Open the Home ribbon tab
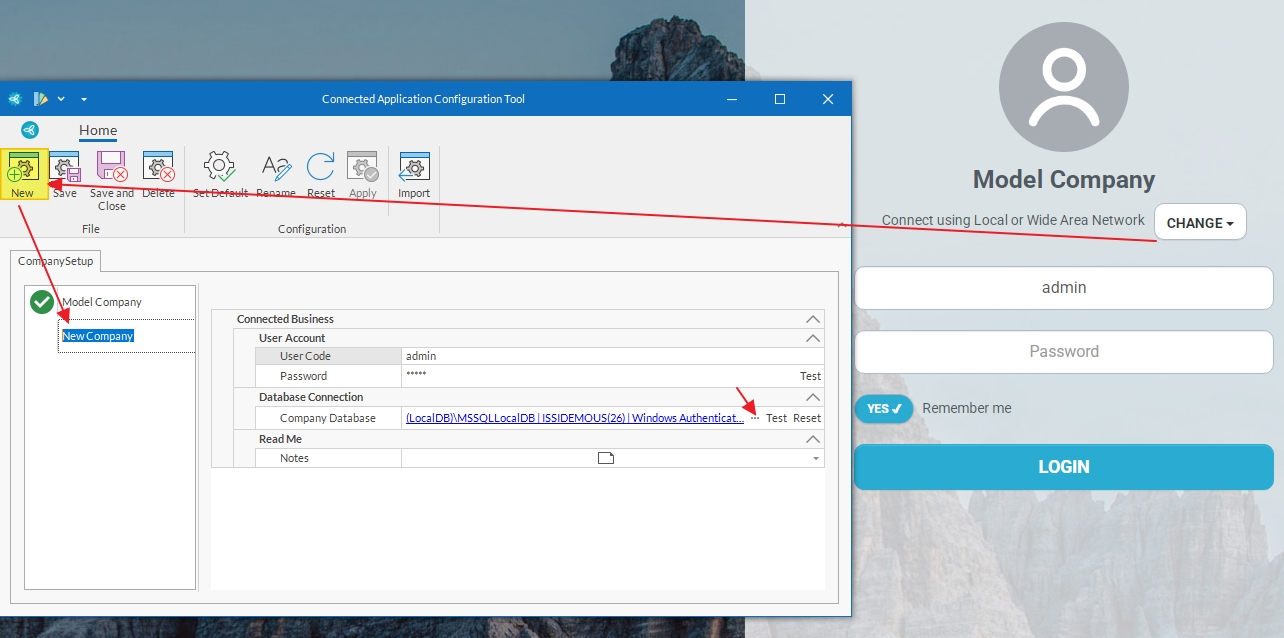This screenshot has height=638, width=1284. [x=98, y=130]
